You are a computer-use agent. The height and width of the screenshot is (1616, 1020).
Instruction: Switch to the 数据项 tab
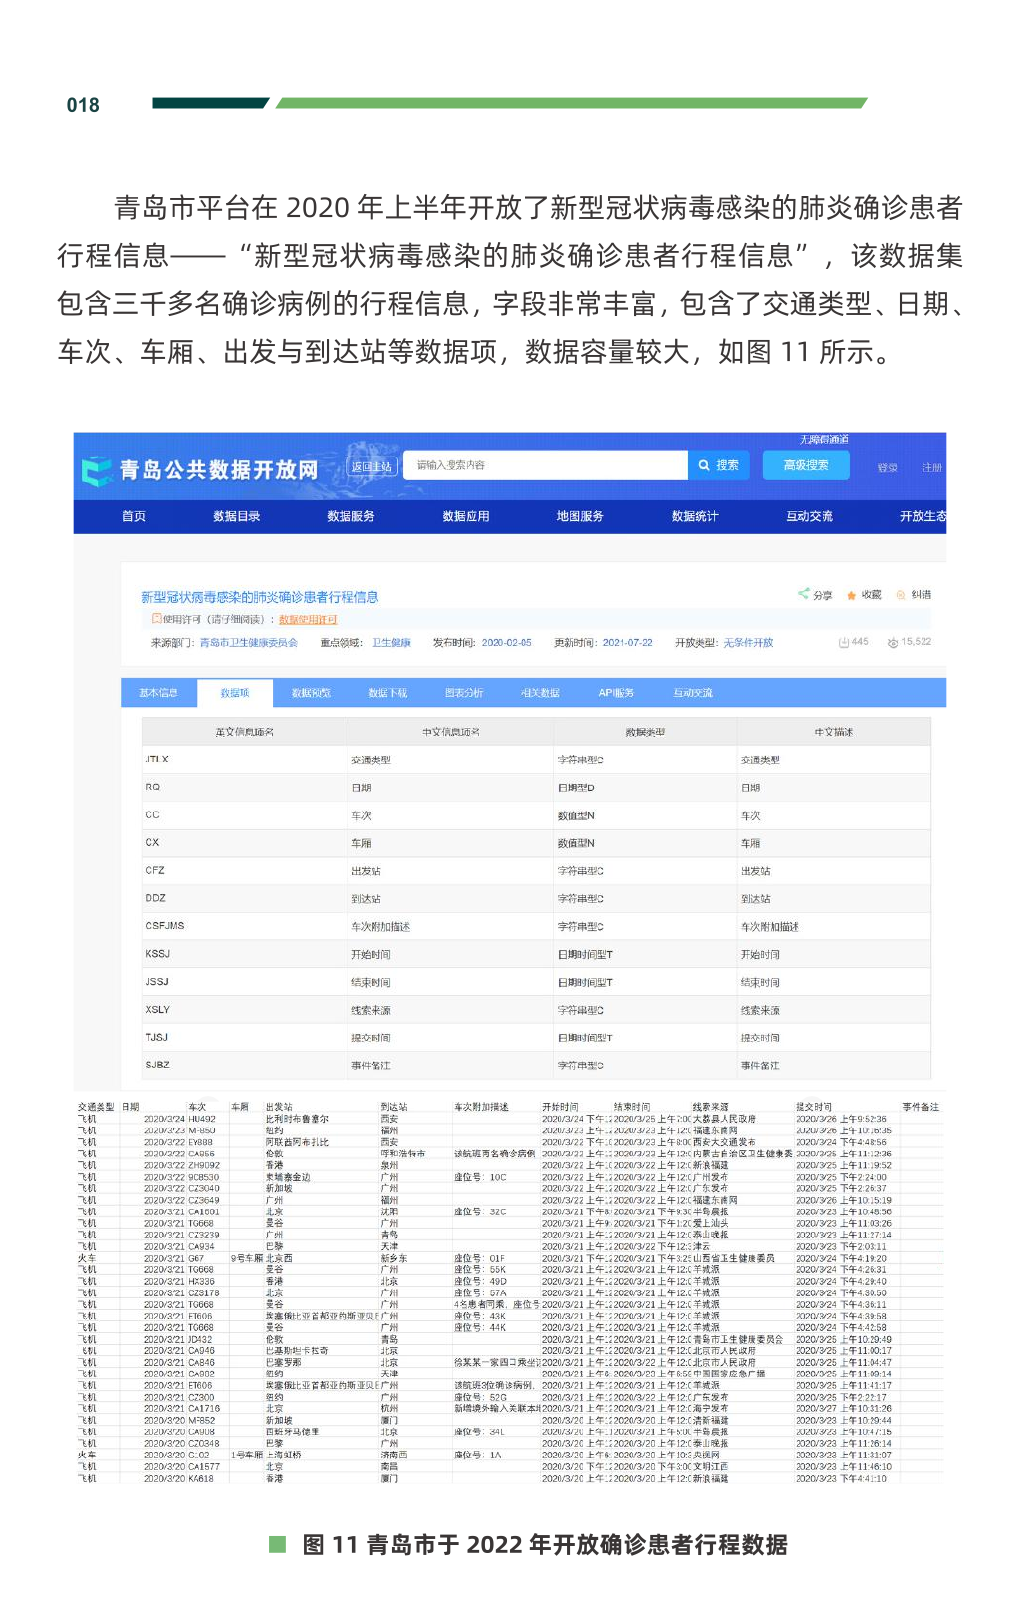(x=234, y=693)
